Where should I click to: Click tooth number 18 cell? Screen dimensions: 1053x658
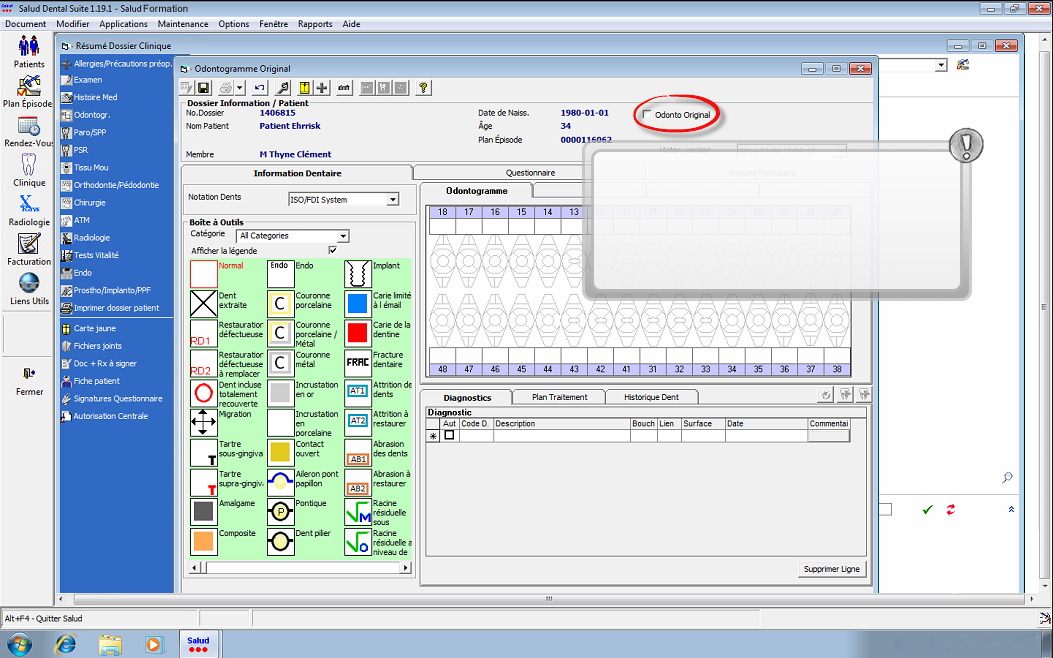(x=443, y=212)
